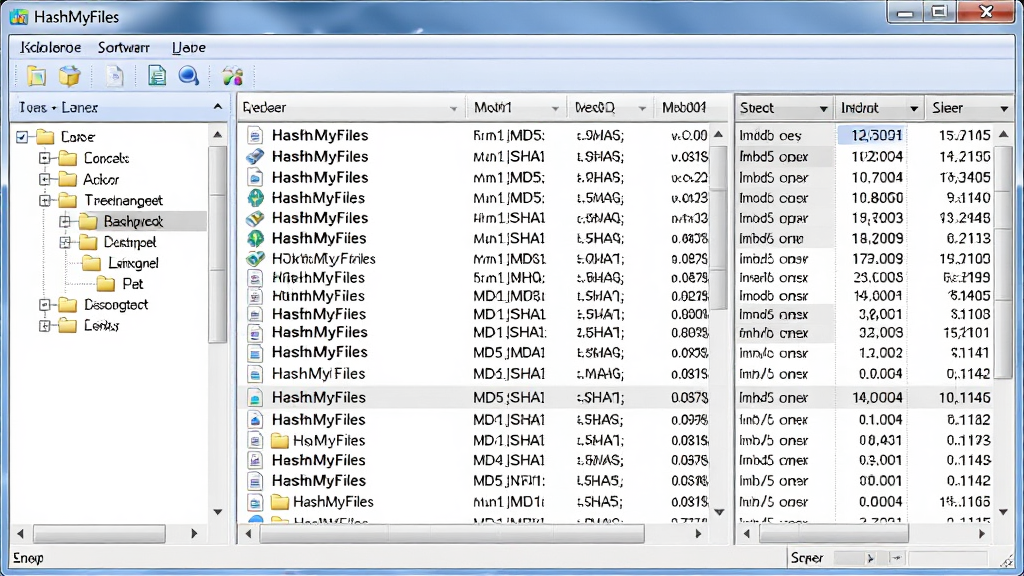The width and height of the screenshot is (1024, 576).
Task: Click the 14,0004 value in highlighted row
Action: [877, 398]
